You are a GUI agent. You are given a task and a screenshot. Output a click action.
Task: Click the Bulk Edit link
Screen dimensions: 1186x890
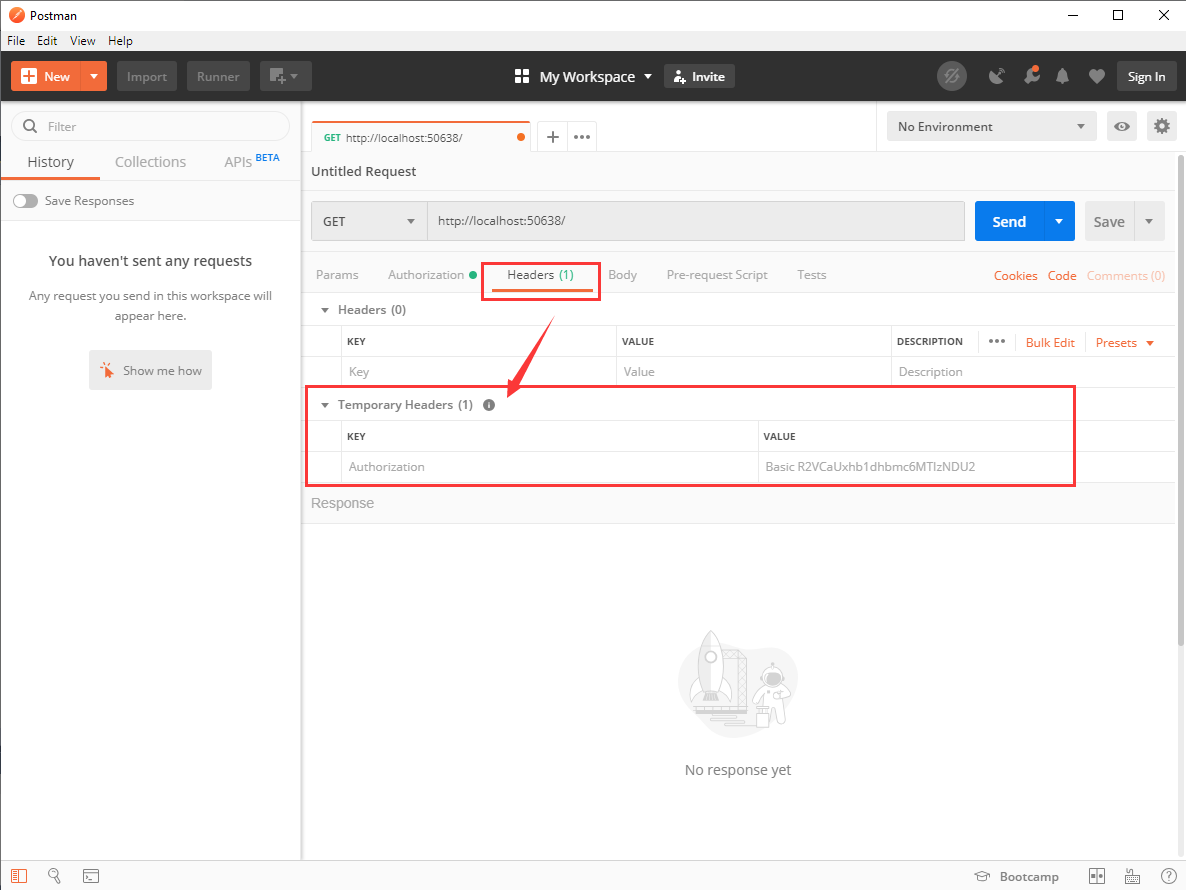1050,342
